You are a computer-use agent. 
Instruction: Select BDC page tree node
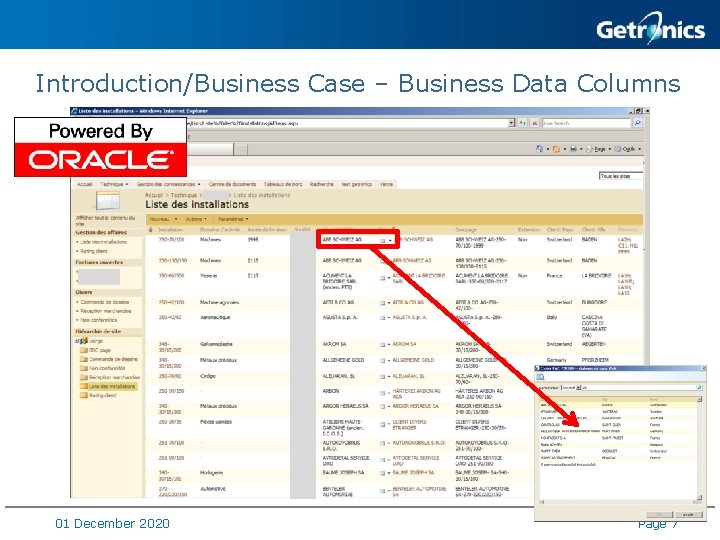click(100, 350)
